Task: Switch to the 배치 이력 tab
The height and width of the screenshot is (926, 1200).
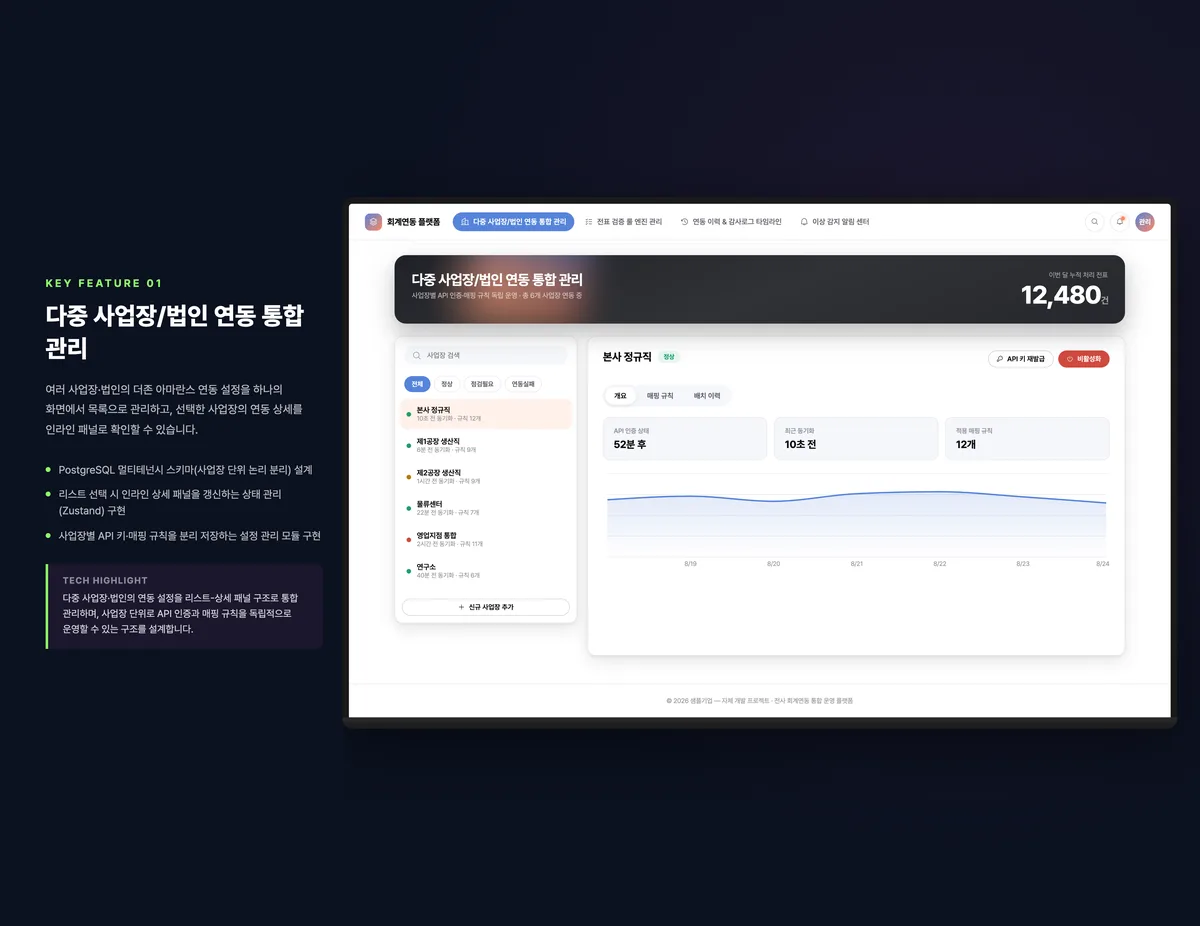Action: click(707, 396)
